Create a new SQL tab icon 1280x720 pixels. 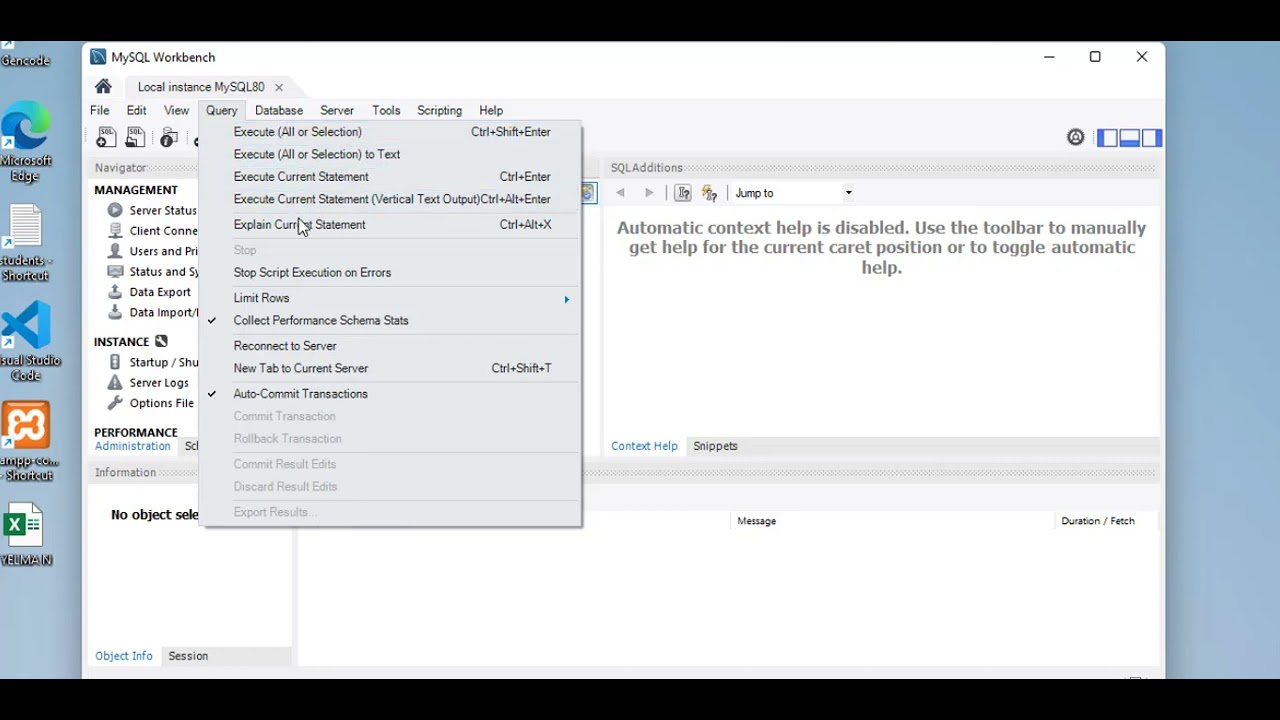[x=106, y=138]
